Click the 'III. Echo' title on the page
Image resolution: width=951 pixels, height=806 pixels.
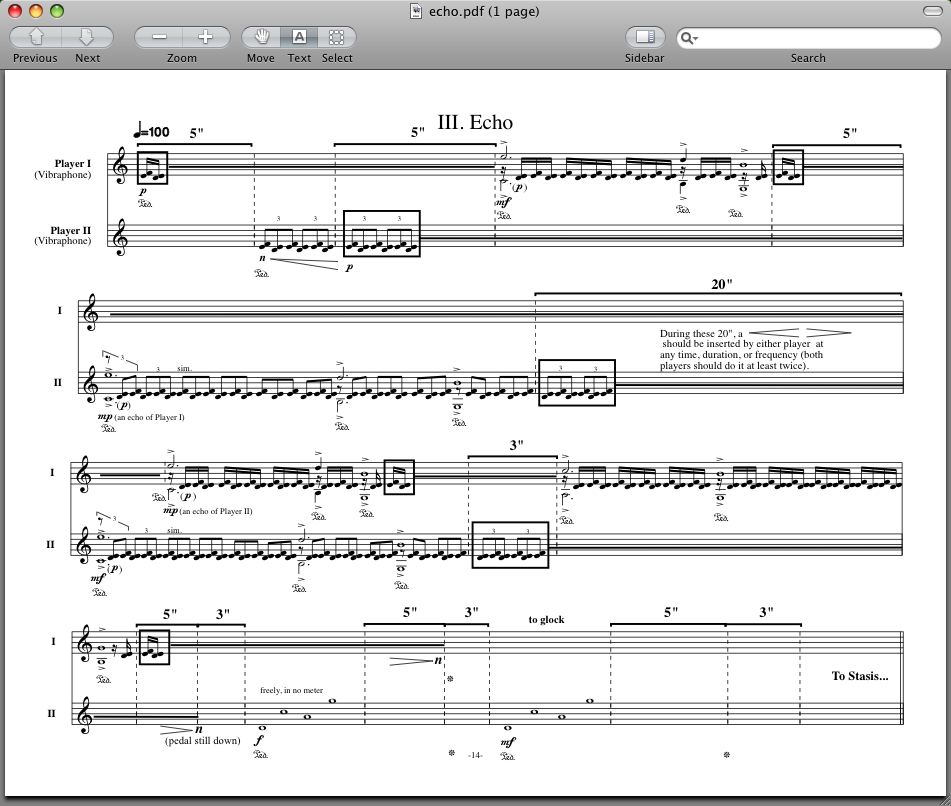(x=475, y=123)
